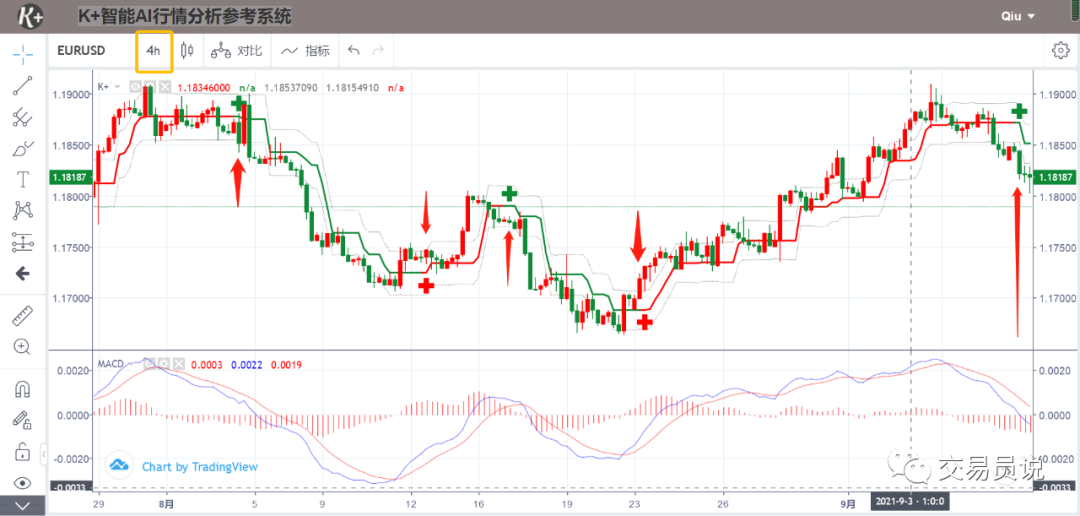Open MACD indicator settings gear
Image resolution: width=1080 pixels, height=516 pixels.
click(164, 363)
